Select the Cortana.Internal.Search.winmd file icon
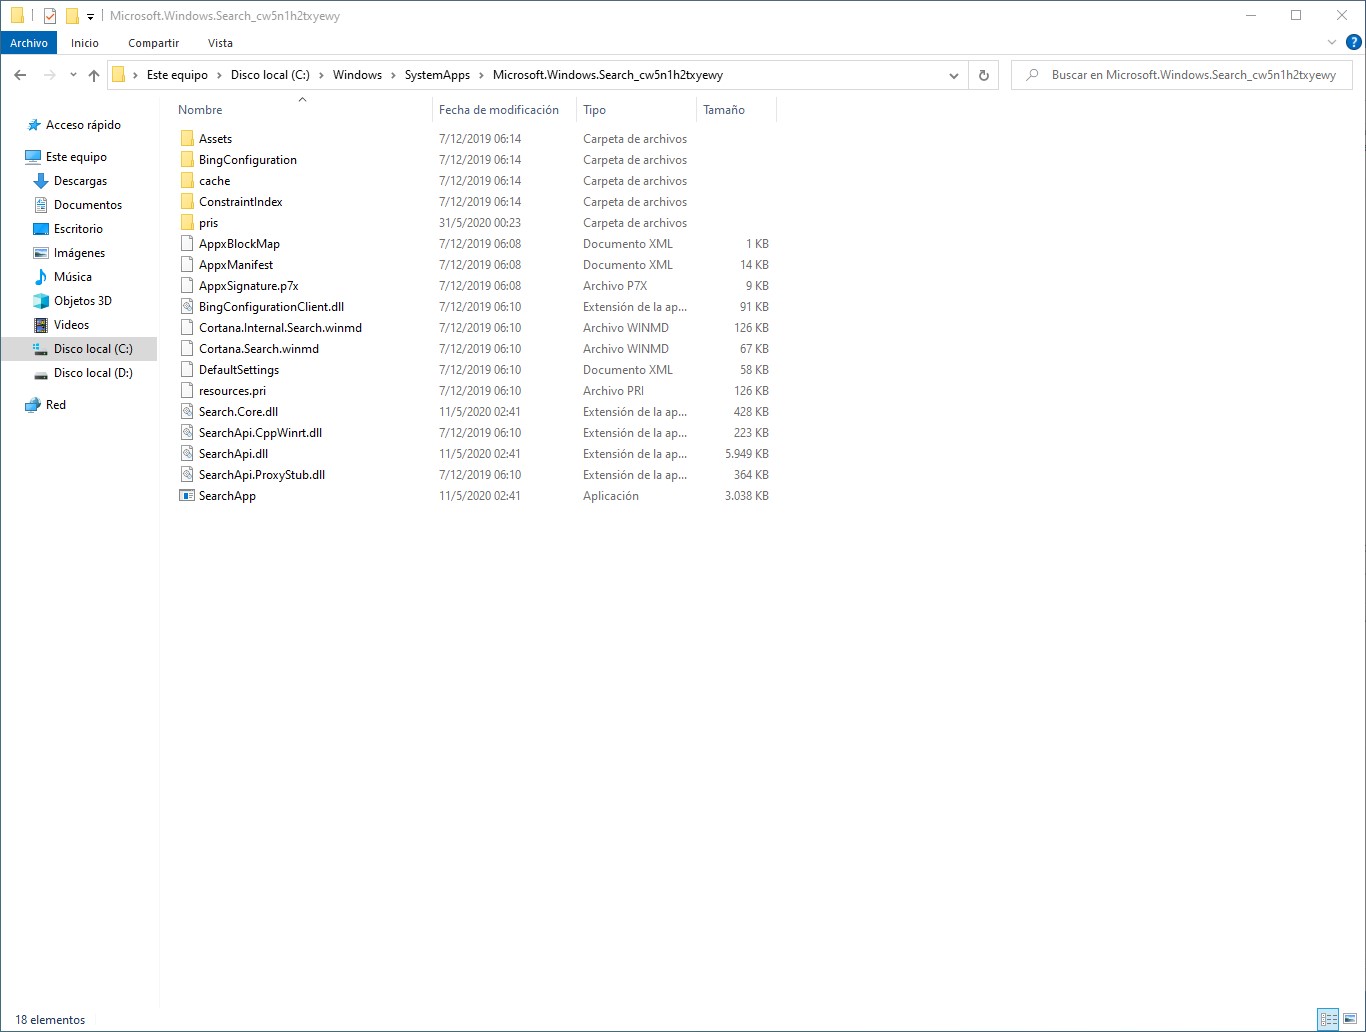This screenshot has width=1366, height=1032. 187,328
